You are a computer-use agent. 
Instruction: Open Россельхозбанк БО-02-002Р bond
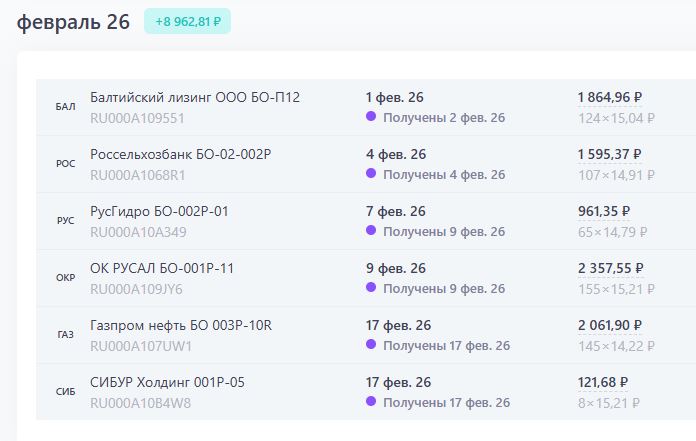click(181, 154)
